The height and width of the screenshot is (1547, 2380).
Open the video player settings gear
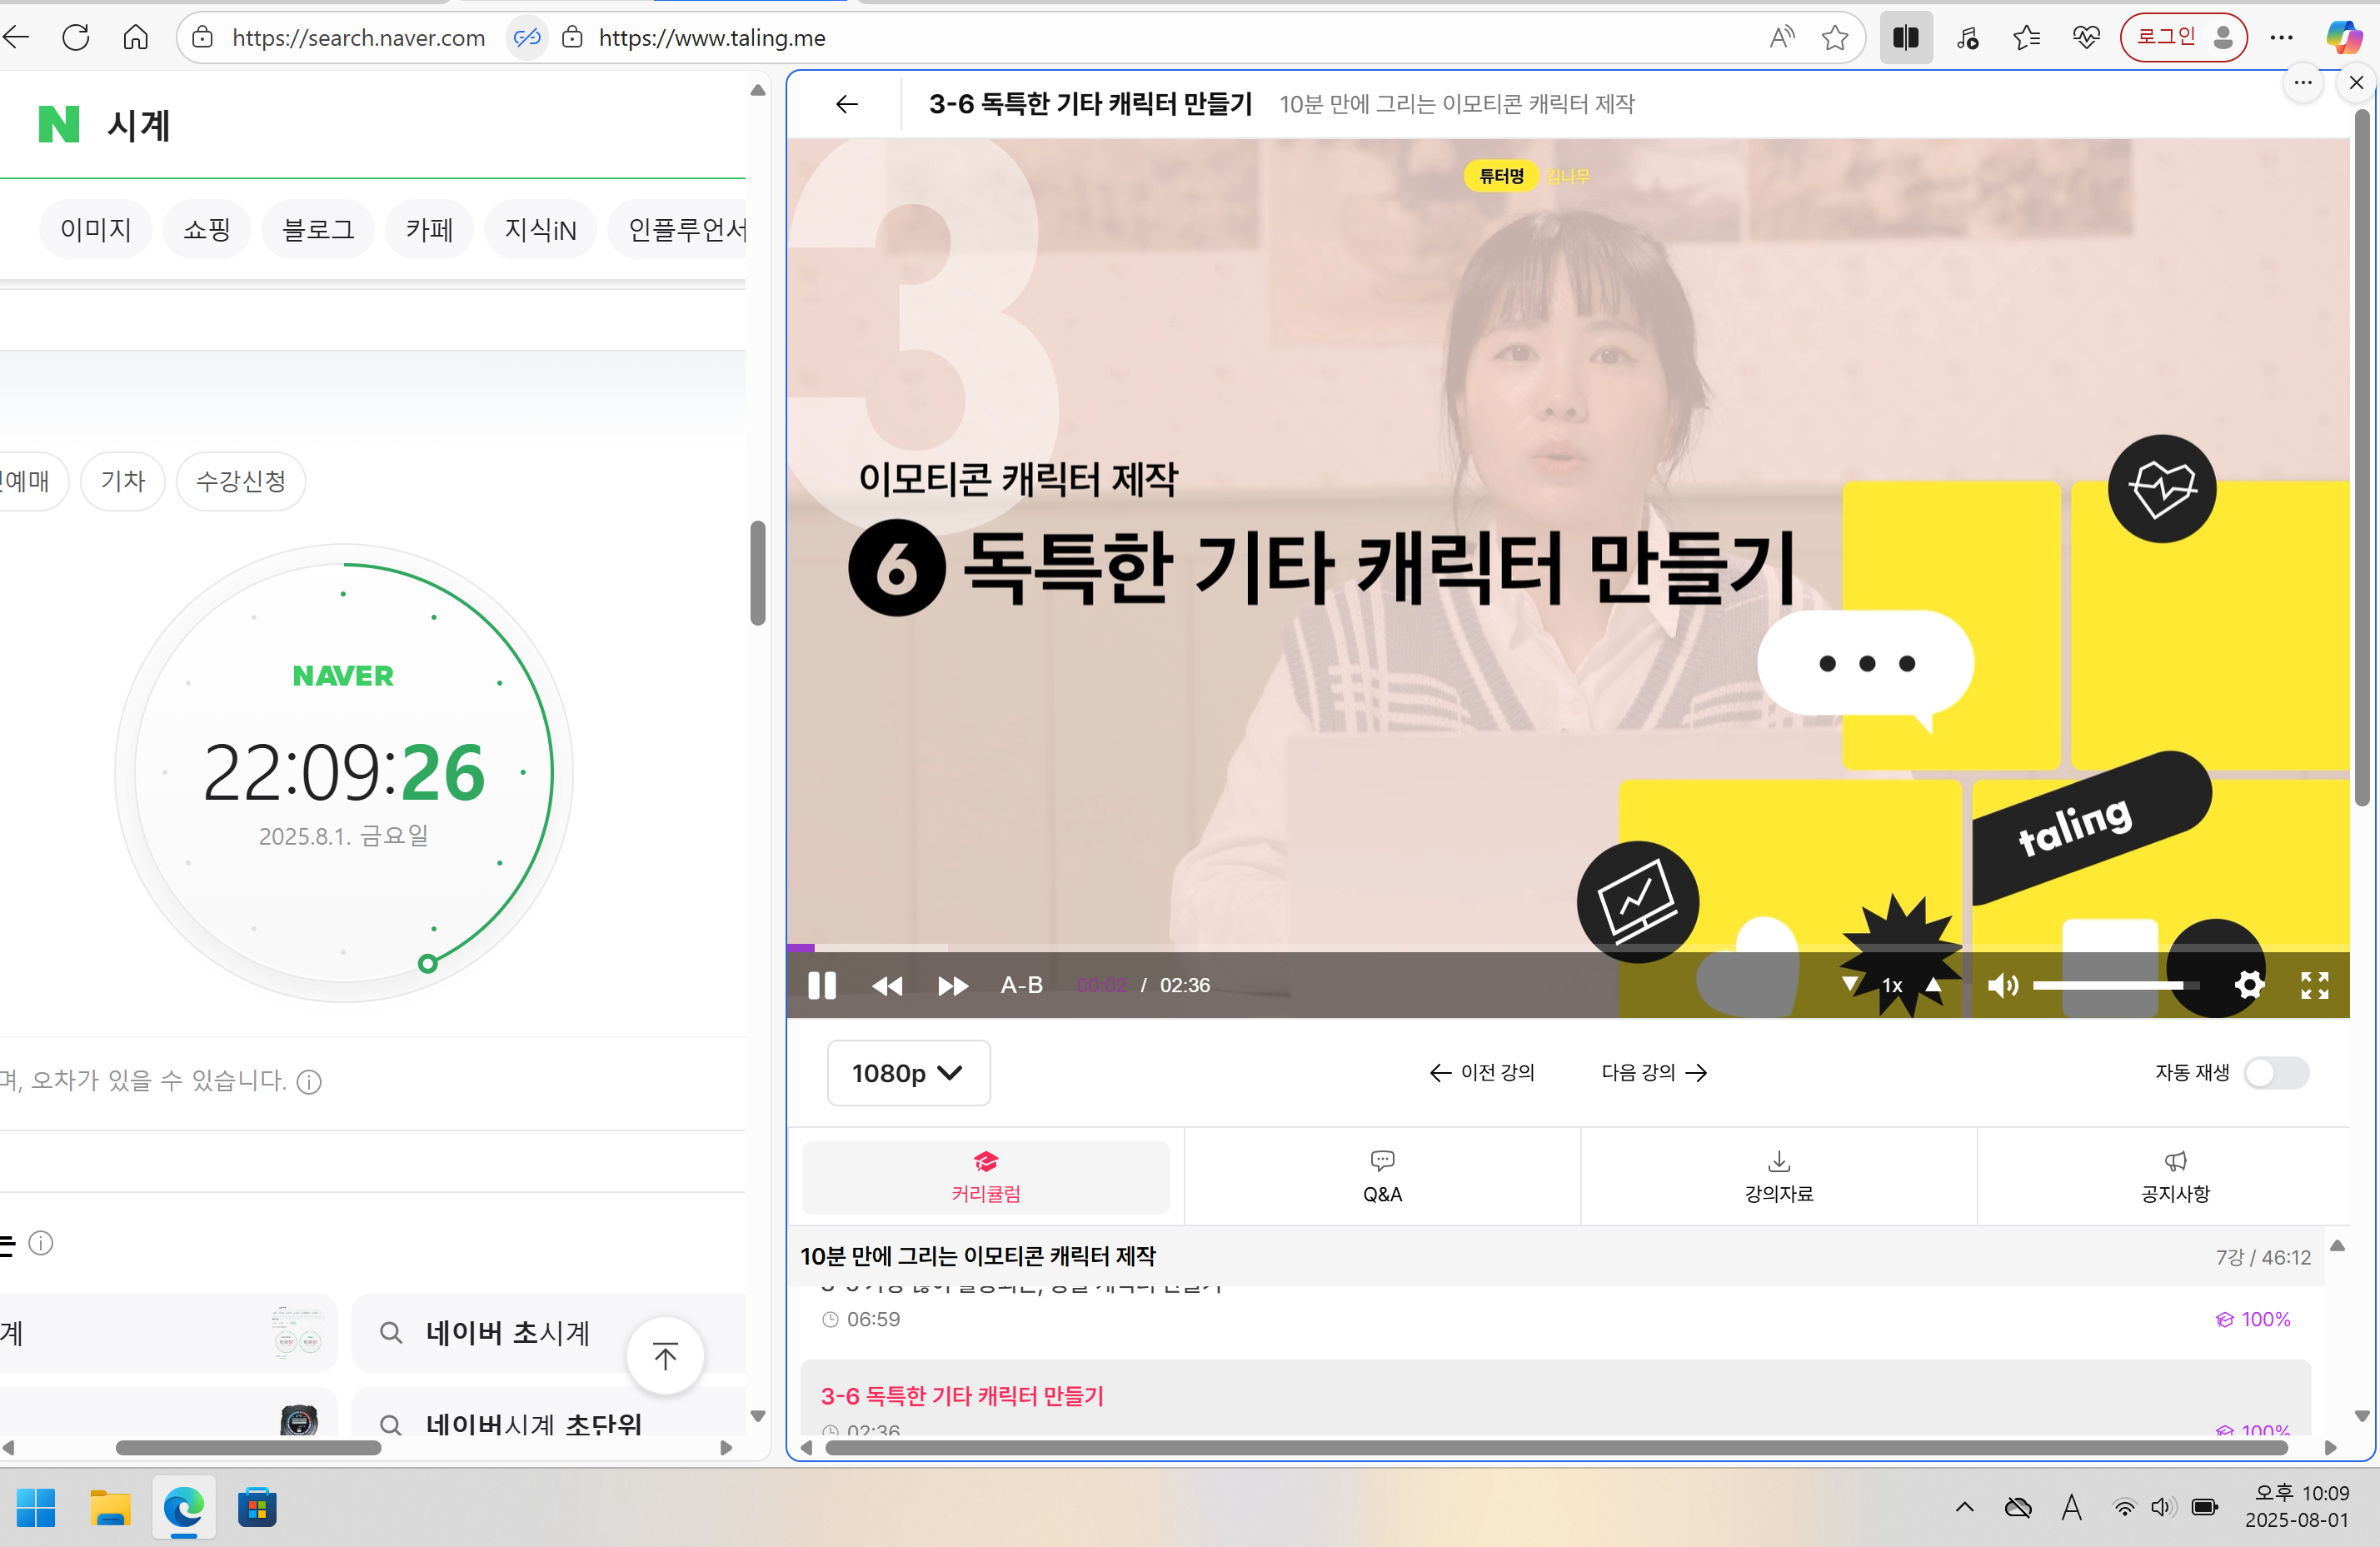point(2249,985)
